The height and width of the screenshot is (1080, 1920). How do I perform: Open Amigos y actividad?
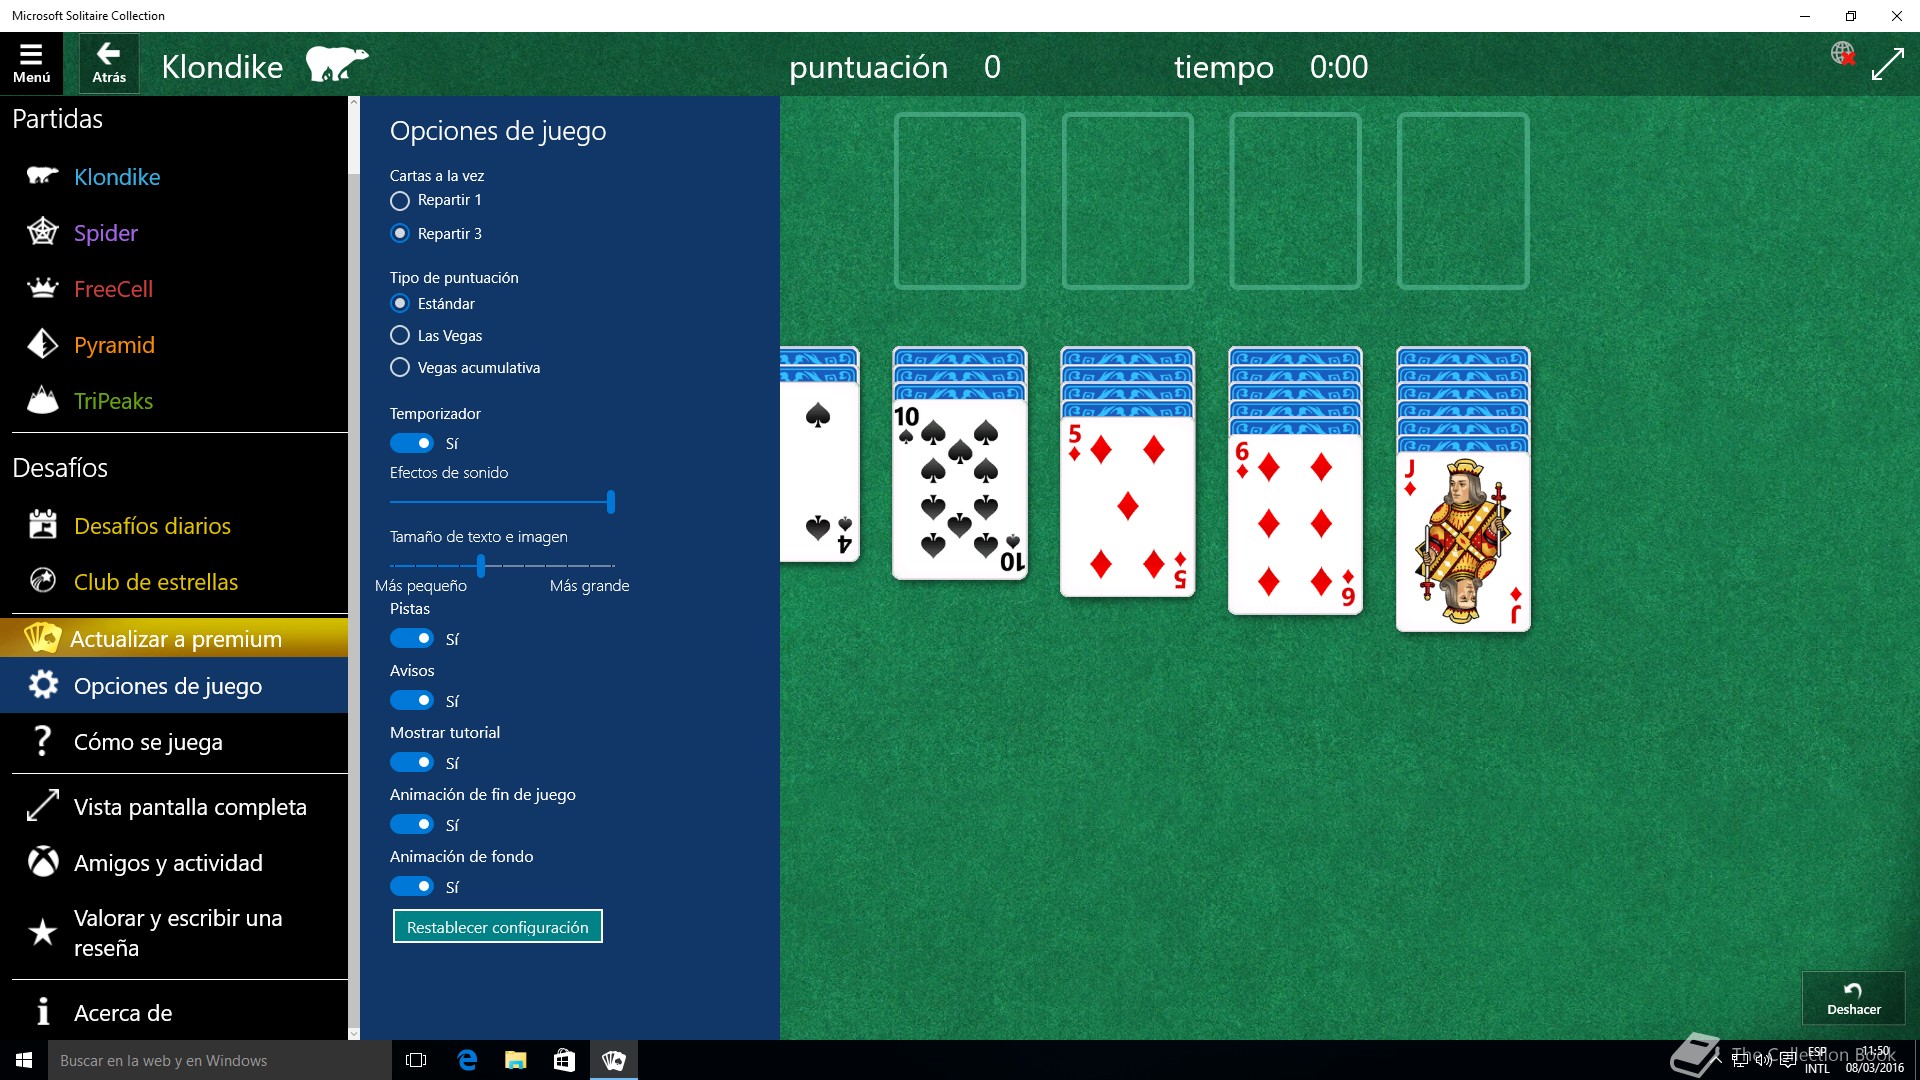pos(174,862)
